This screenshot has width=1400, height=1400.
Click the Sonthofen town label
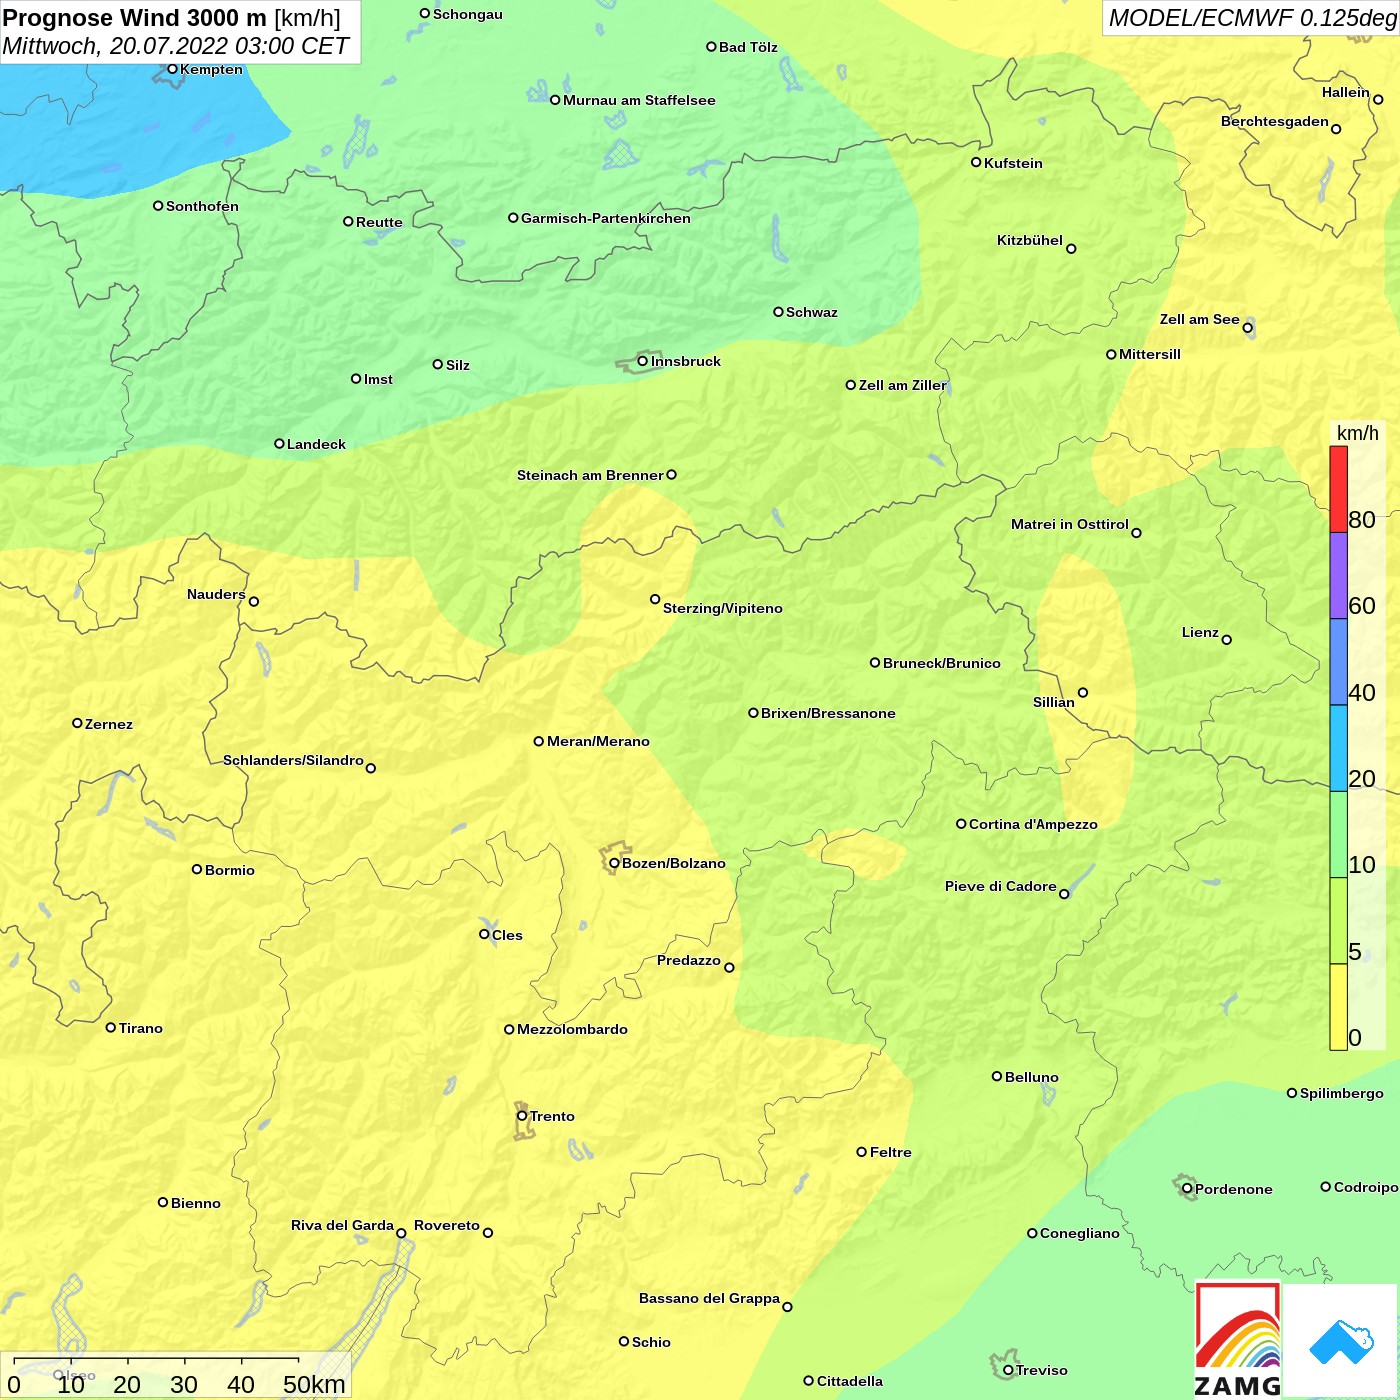point(202,206)
